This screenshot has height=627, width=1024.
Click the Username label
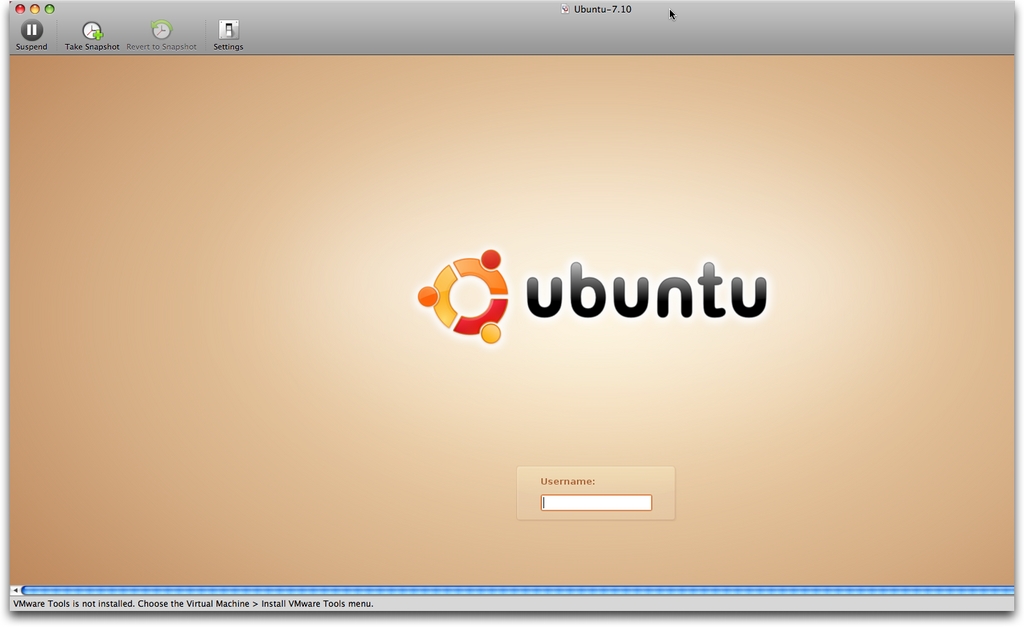coord(567,481)
